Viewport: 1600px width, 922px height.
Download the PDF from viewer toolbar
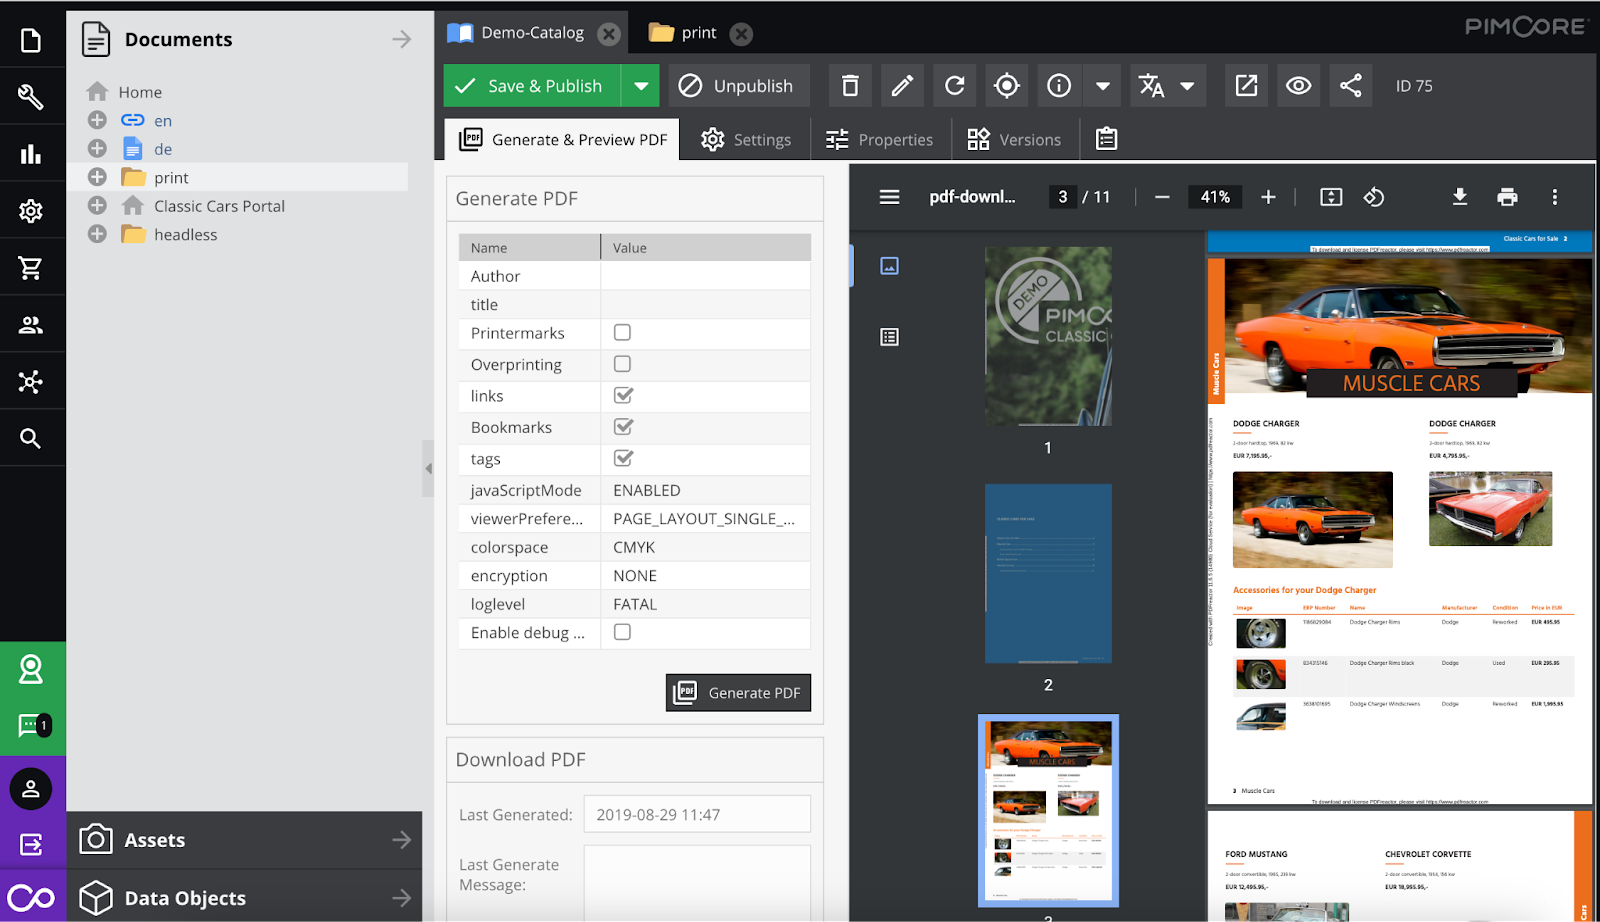pyautogui.click(x=1460, y=197)
